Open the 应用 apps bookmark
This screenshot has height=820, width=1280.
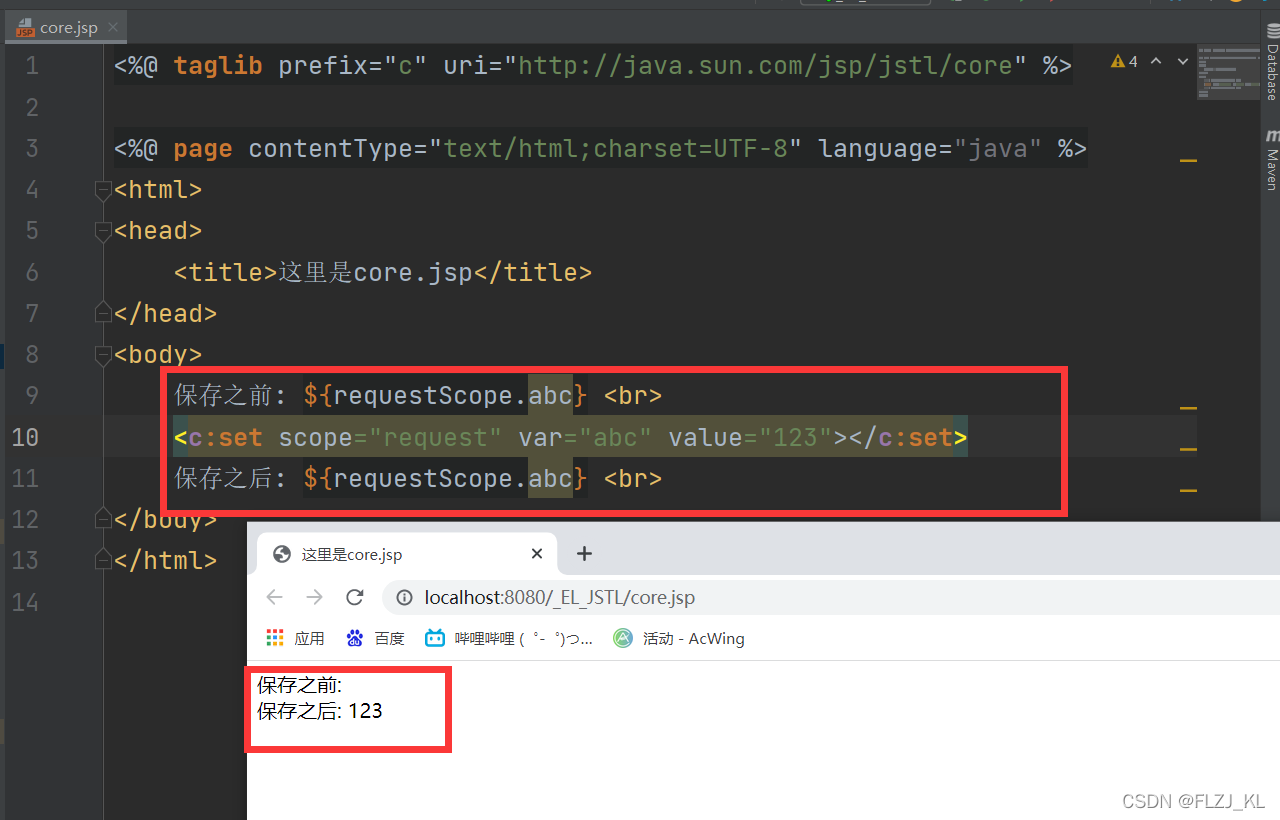click(x=296, y=638)
